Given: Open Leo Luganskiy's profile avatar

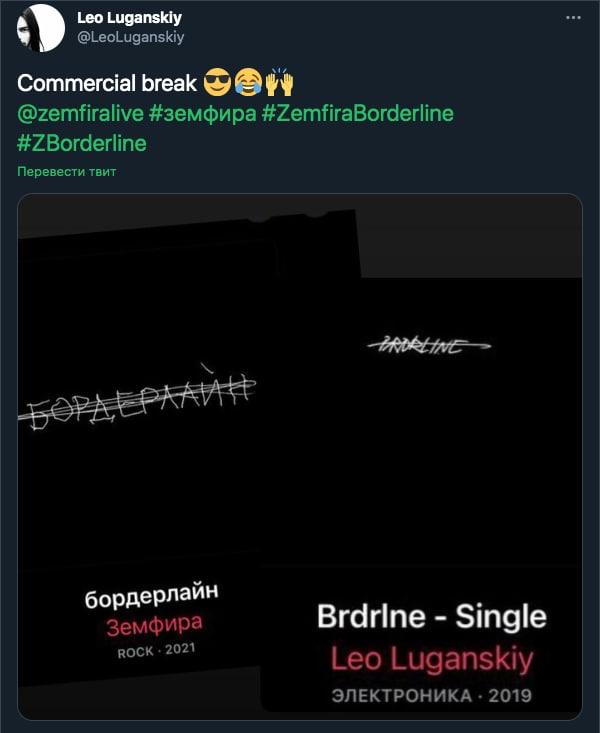Looking at the screenshot, I should click(41, 28).
